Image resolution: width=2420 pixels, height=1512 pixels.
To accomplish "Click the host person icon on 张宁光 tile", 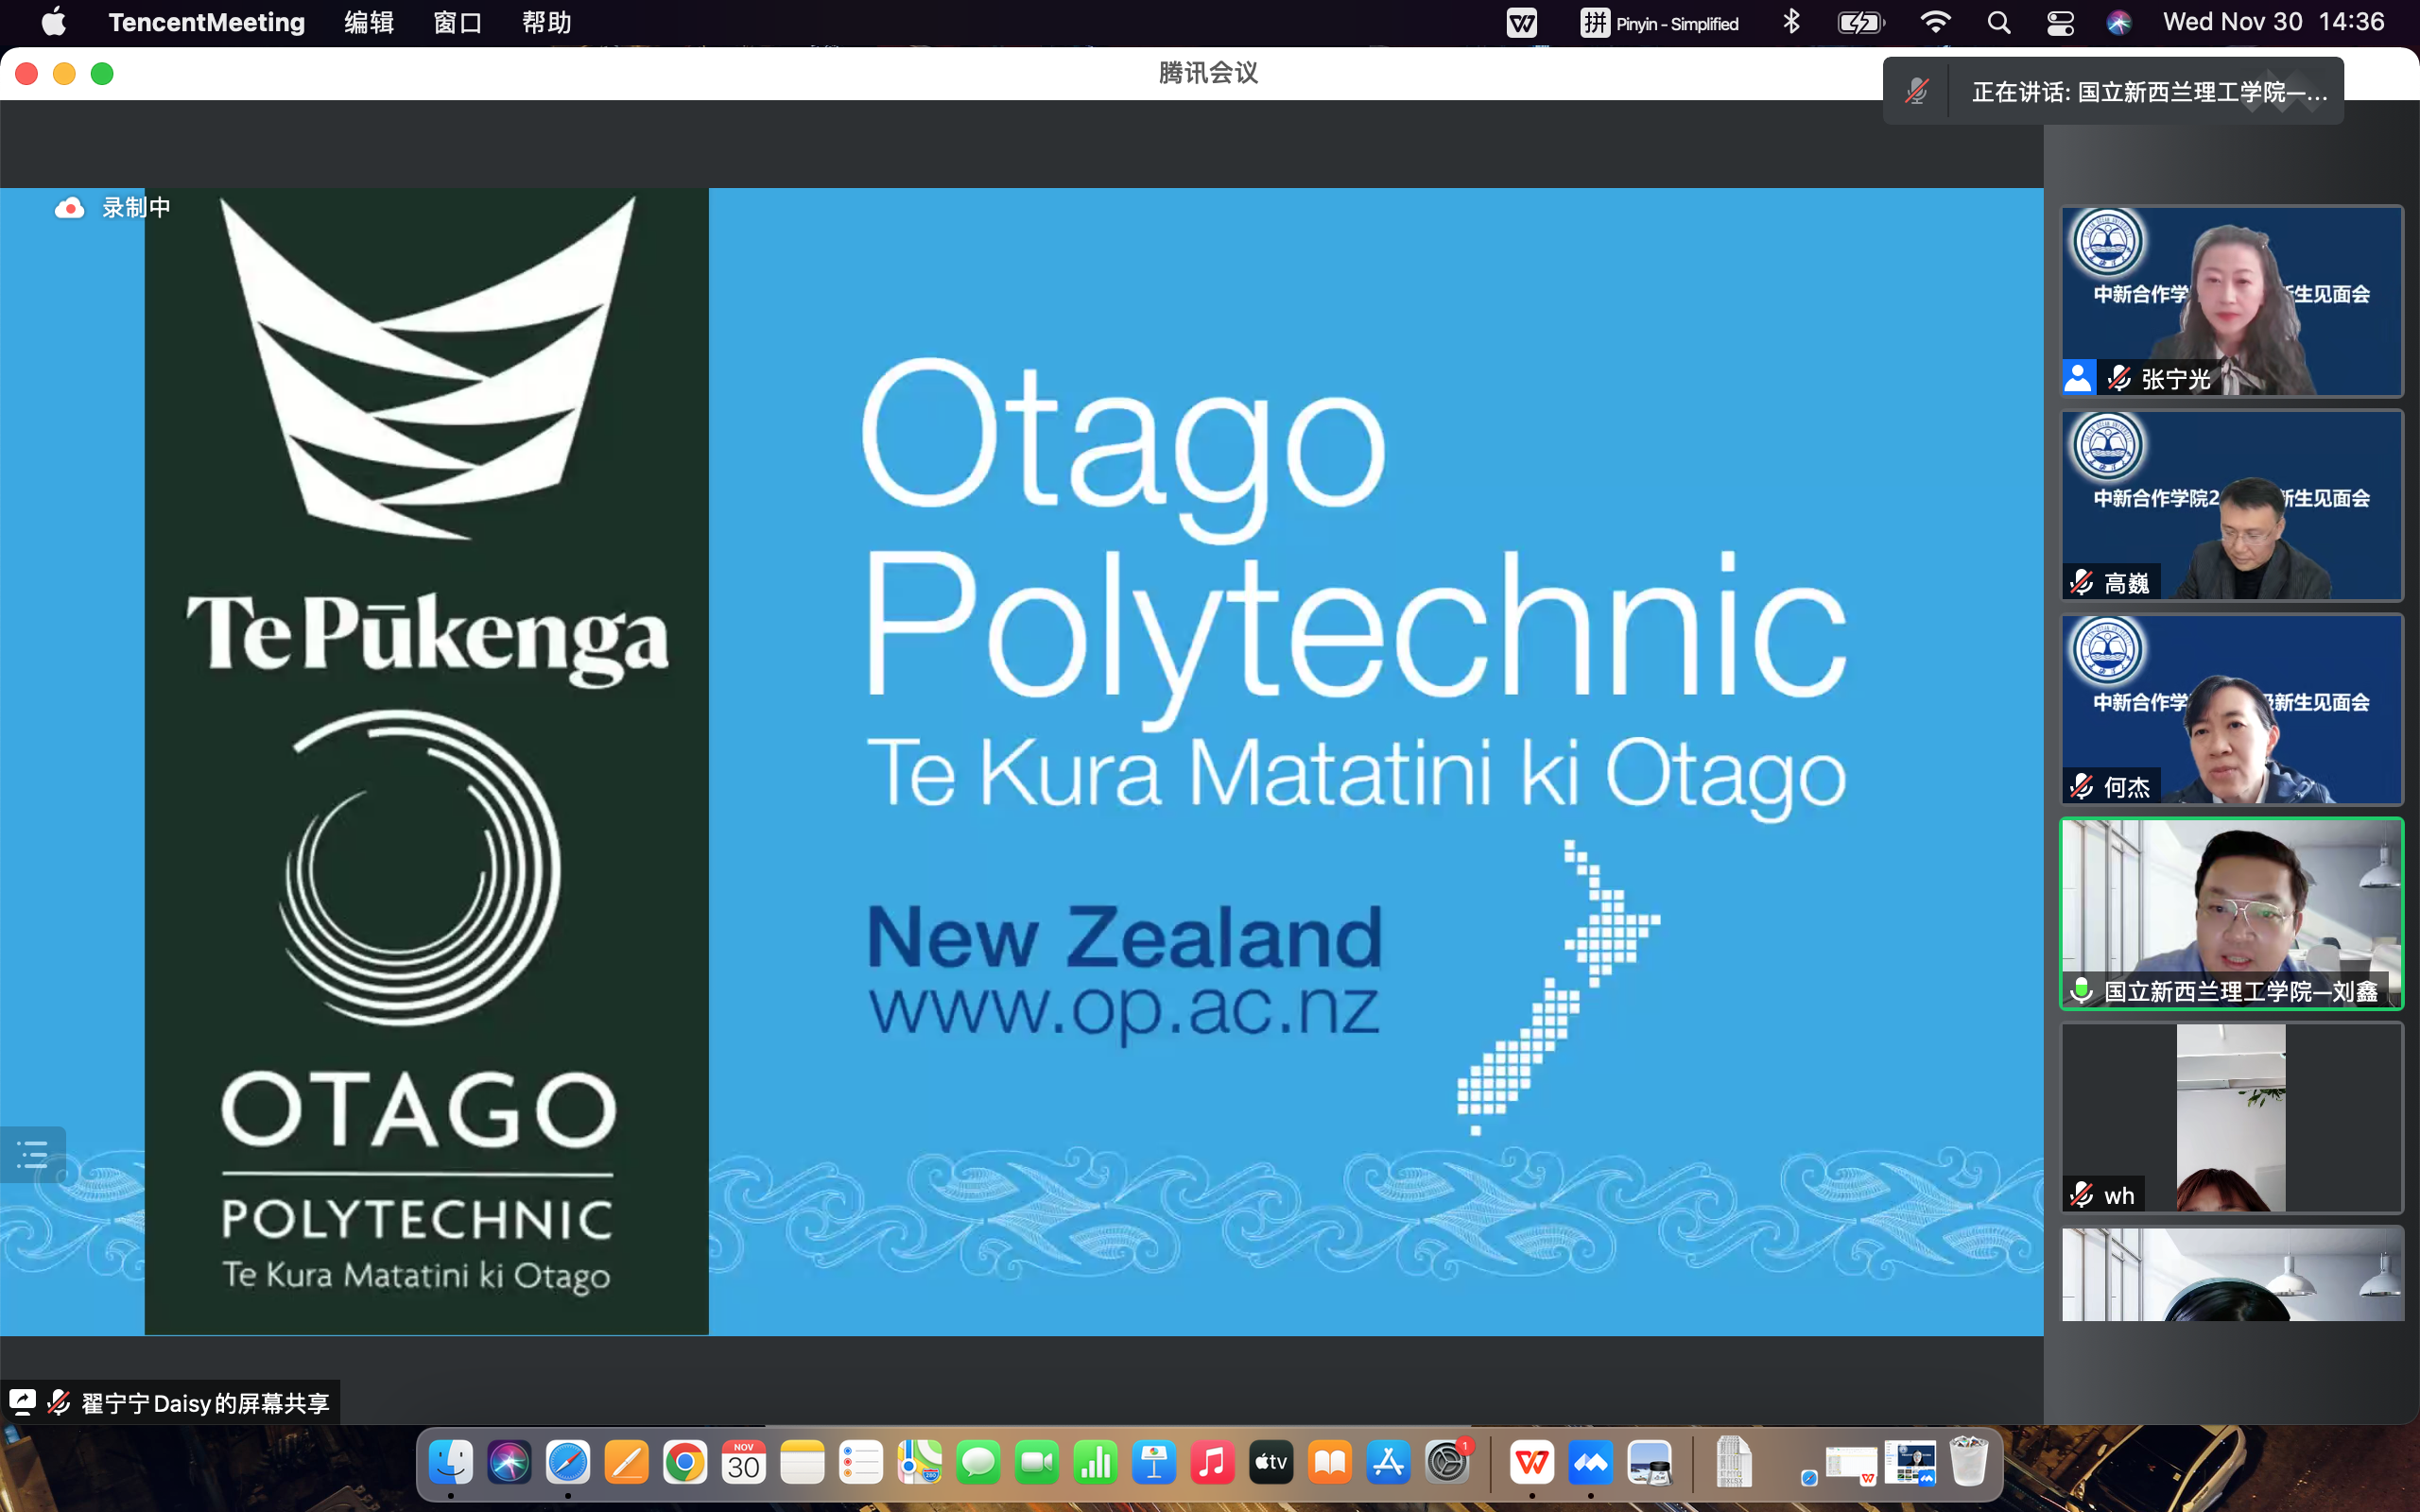I will (2078, 378).
